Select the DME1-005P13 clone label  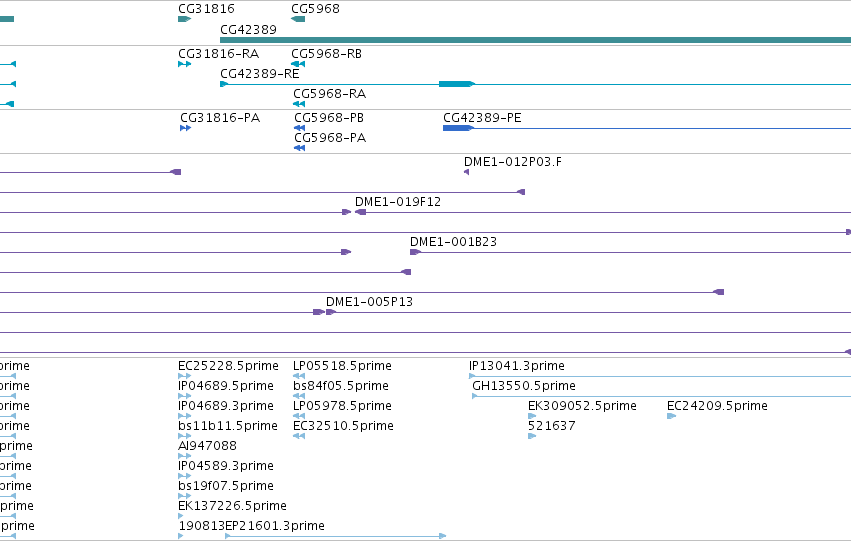pos(369,302)
